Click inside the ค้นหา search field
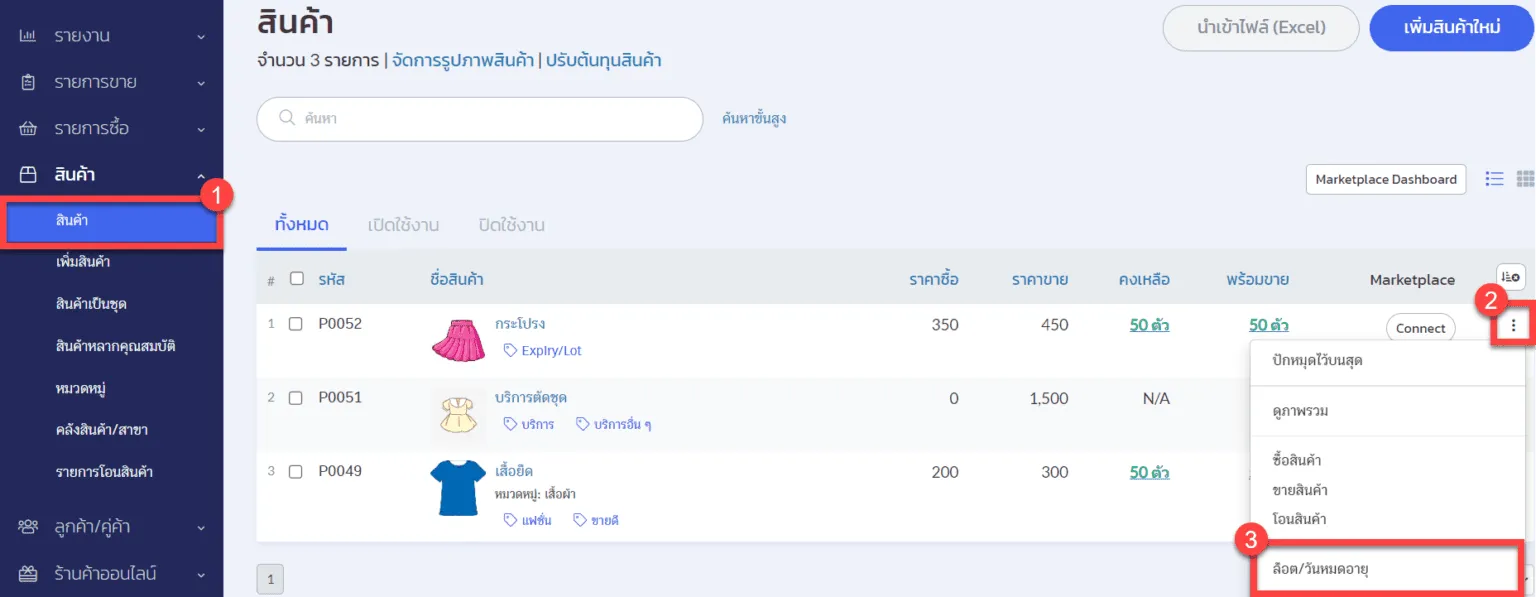The height and width of the screenshot is (597, 1536). 490,119
